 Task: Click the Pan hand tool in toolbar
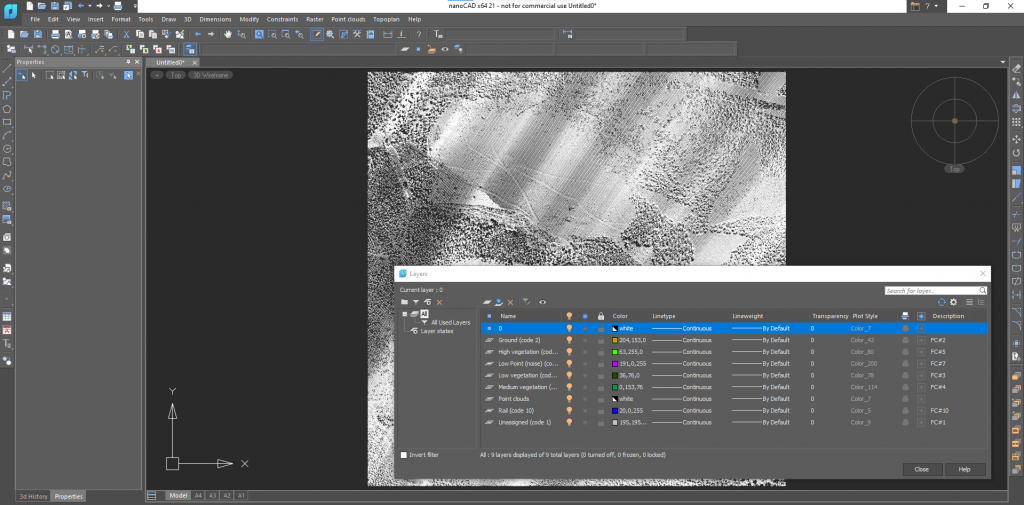click(228, 34)
